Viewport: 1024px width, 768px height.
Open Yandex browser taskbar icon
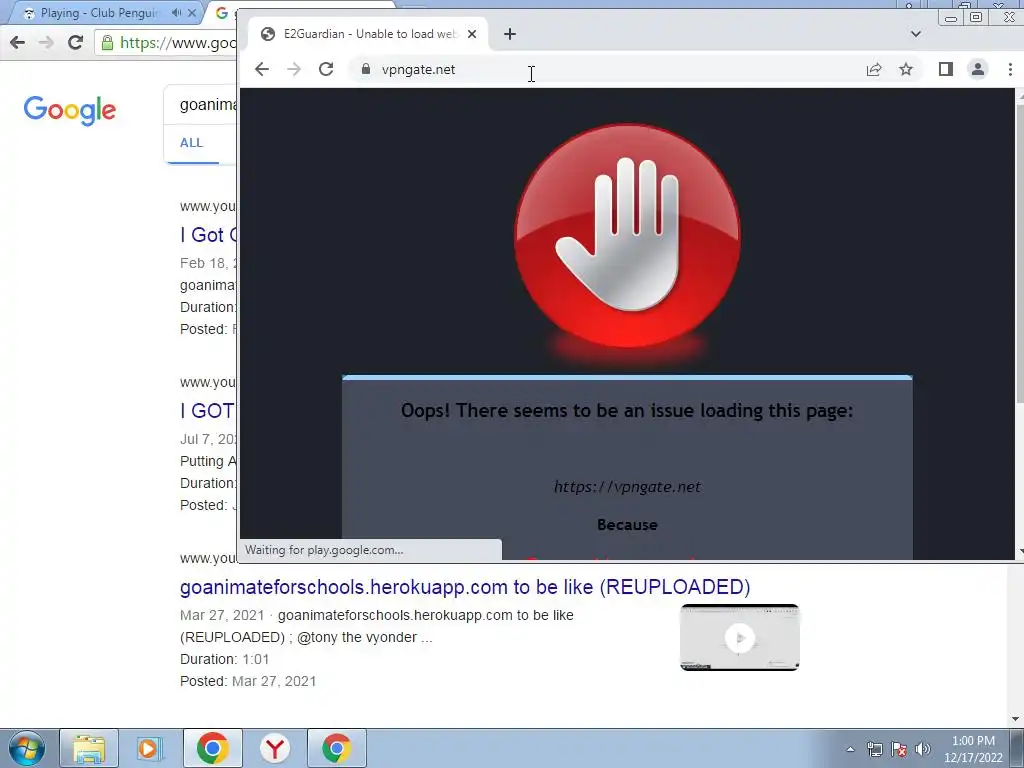click(274, 748)
